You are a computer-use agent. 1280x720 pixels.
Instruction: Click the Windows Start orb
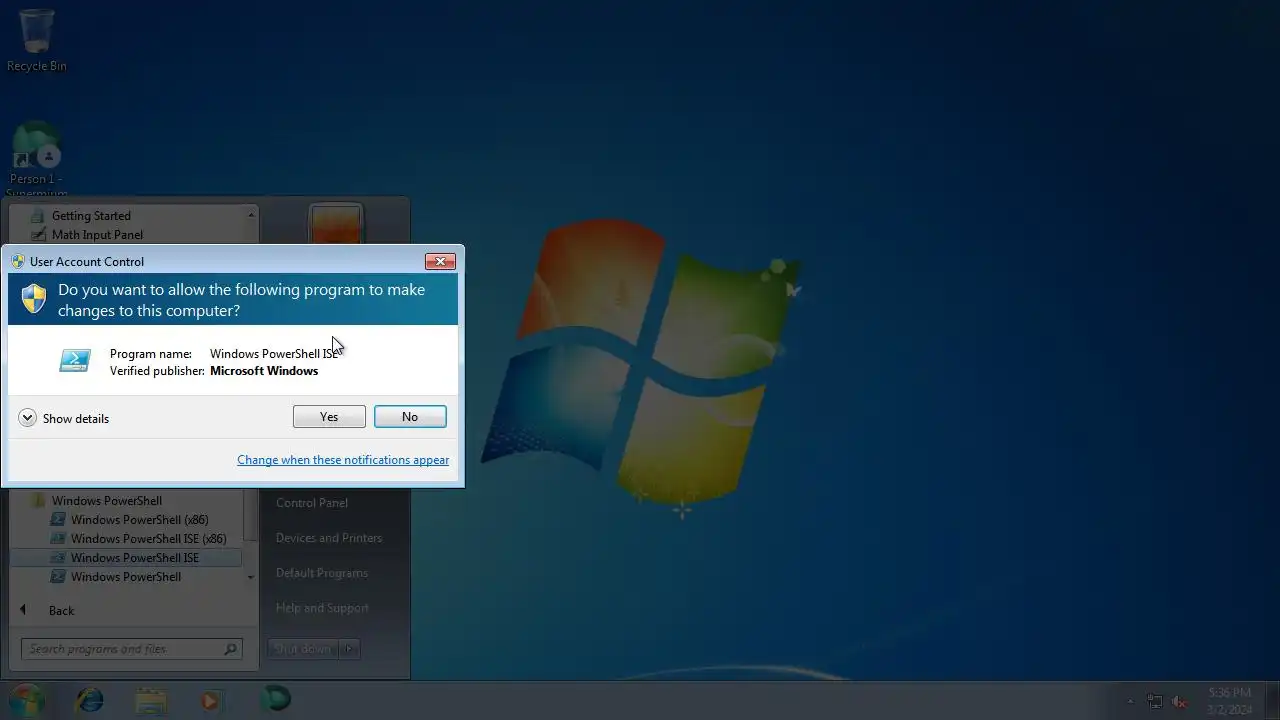click(x=27, y=699)
